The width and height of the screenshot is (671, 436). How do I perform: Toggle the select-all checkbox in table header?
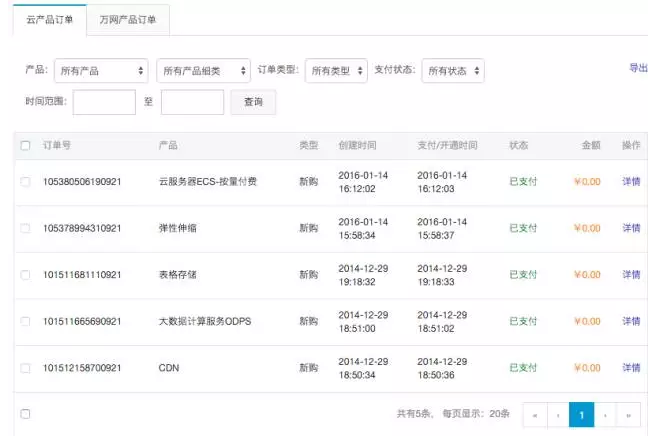(x=25, y=146)
